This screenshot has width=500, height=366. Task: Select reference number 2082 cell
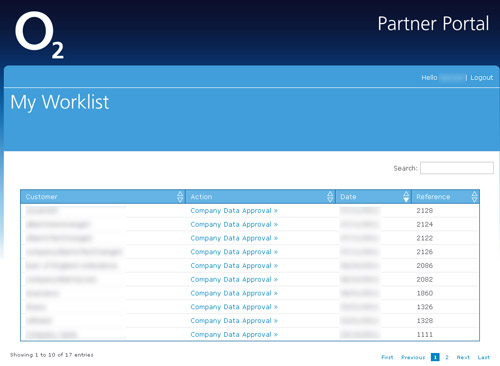pyautogui.click(x=425, y=280)
